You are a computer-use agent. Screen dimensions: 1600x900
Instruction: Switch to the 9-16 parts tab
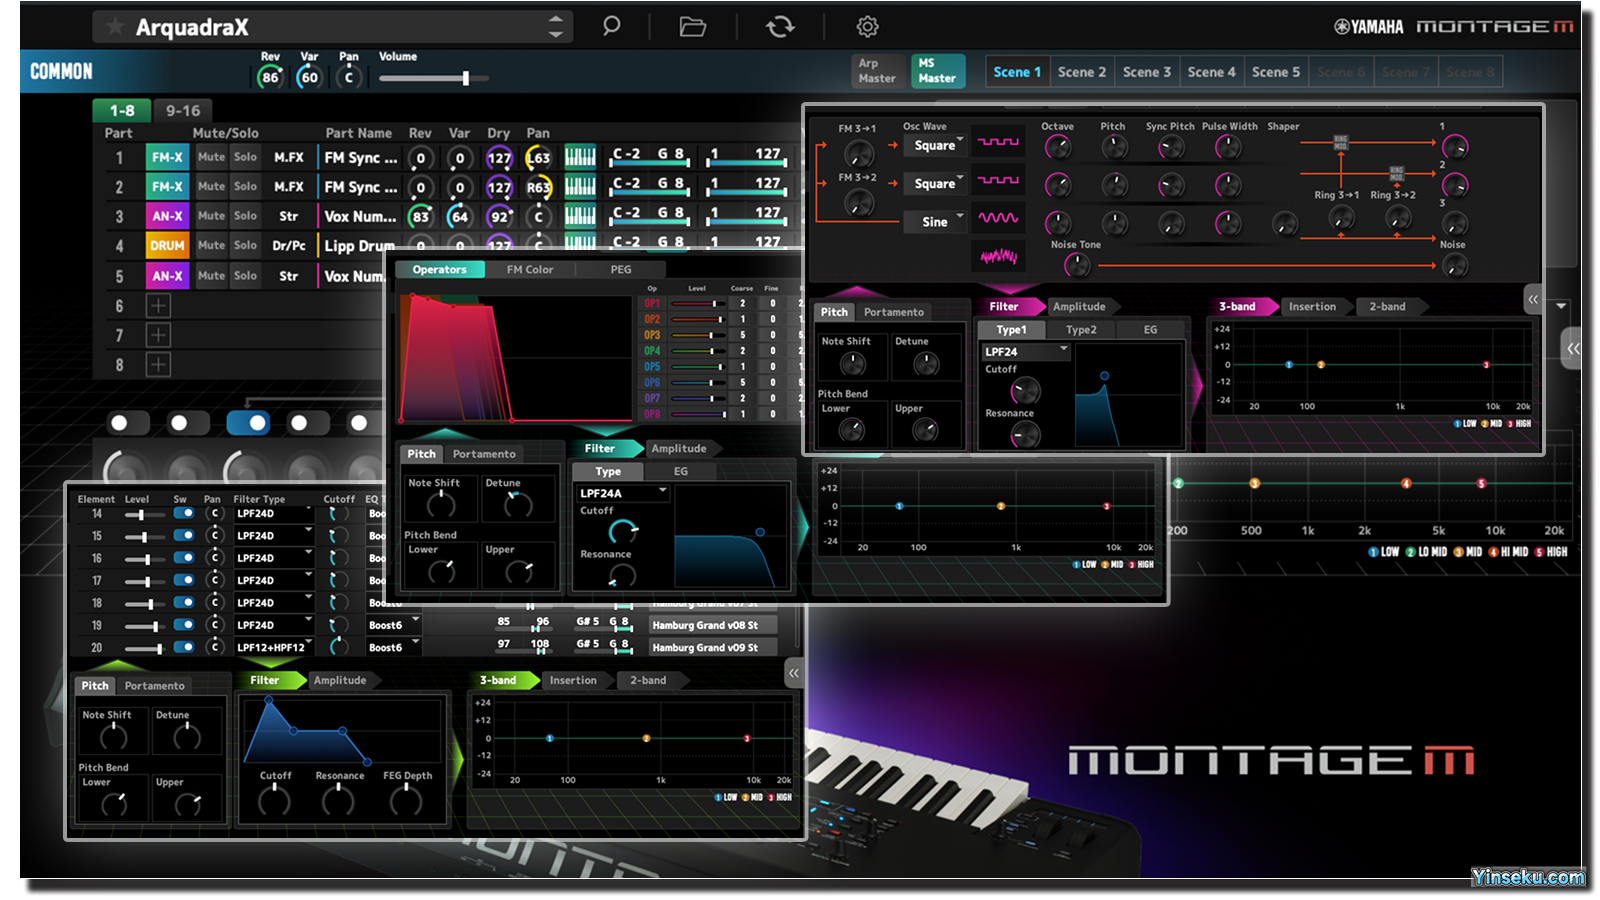point(183,111)
